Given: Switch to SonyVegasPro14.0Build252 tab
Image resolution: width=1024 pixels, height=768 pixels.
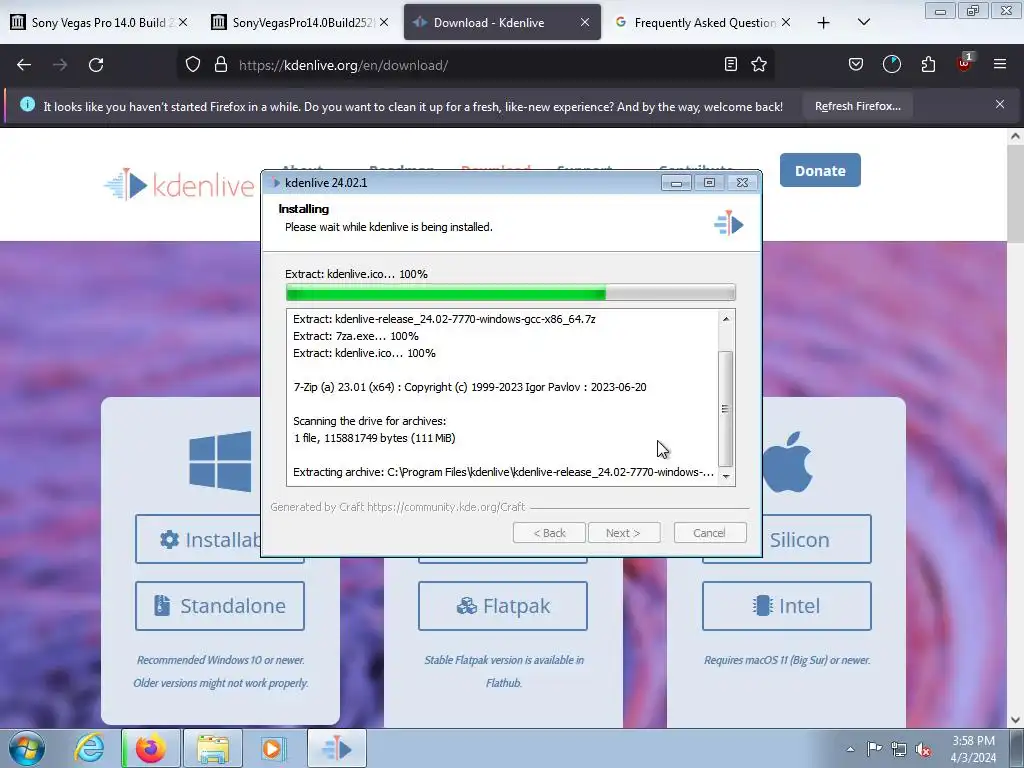Looking at the screenshot, I should click(x=299, y=22).
